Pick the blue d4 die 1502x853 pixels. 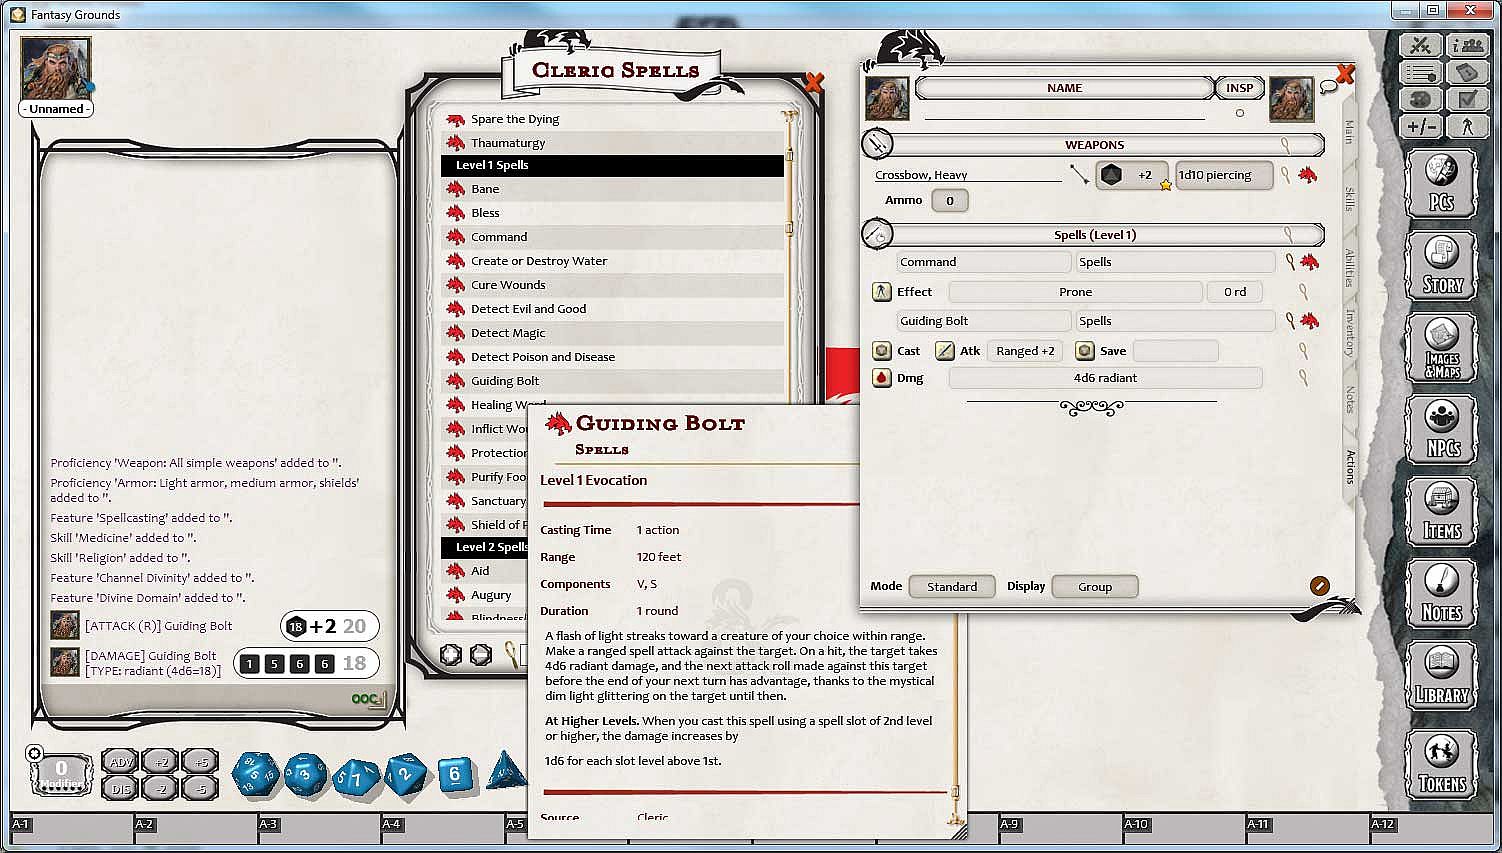coord(507,770)
